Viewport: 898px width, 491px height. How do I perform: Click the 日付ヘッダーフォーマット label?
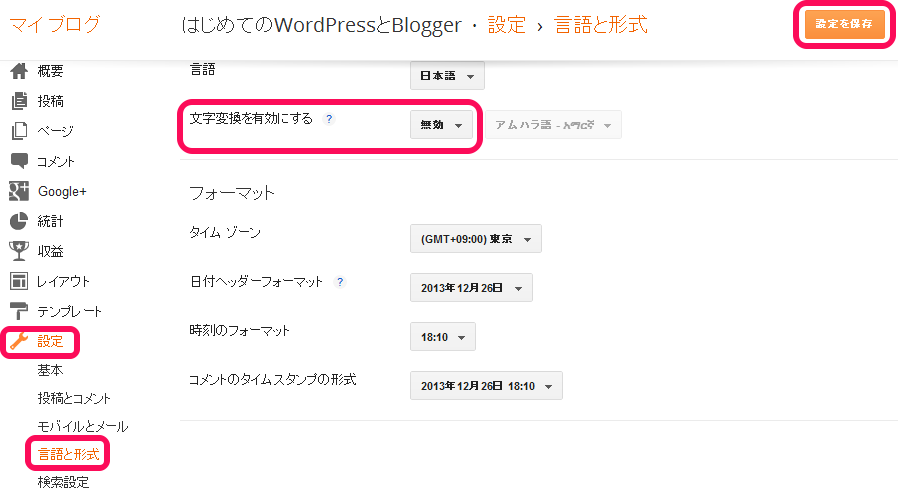[x=257, y=281]
